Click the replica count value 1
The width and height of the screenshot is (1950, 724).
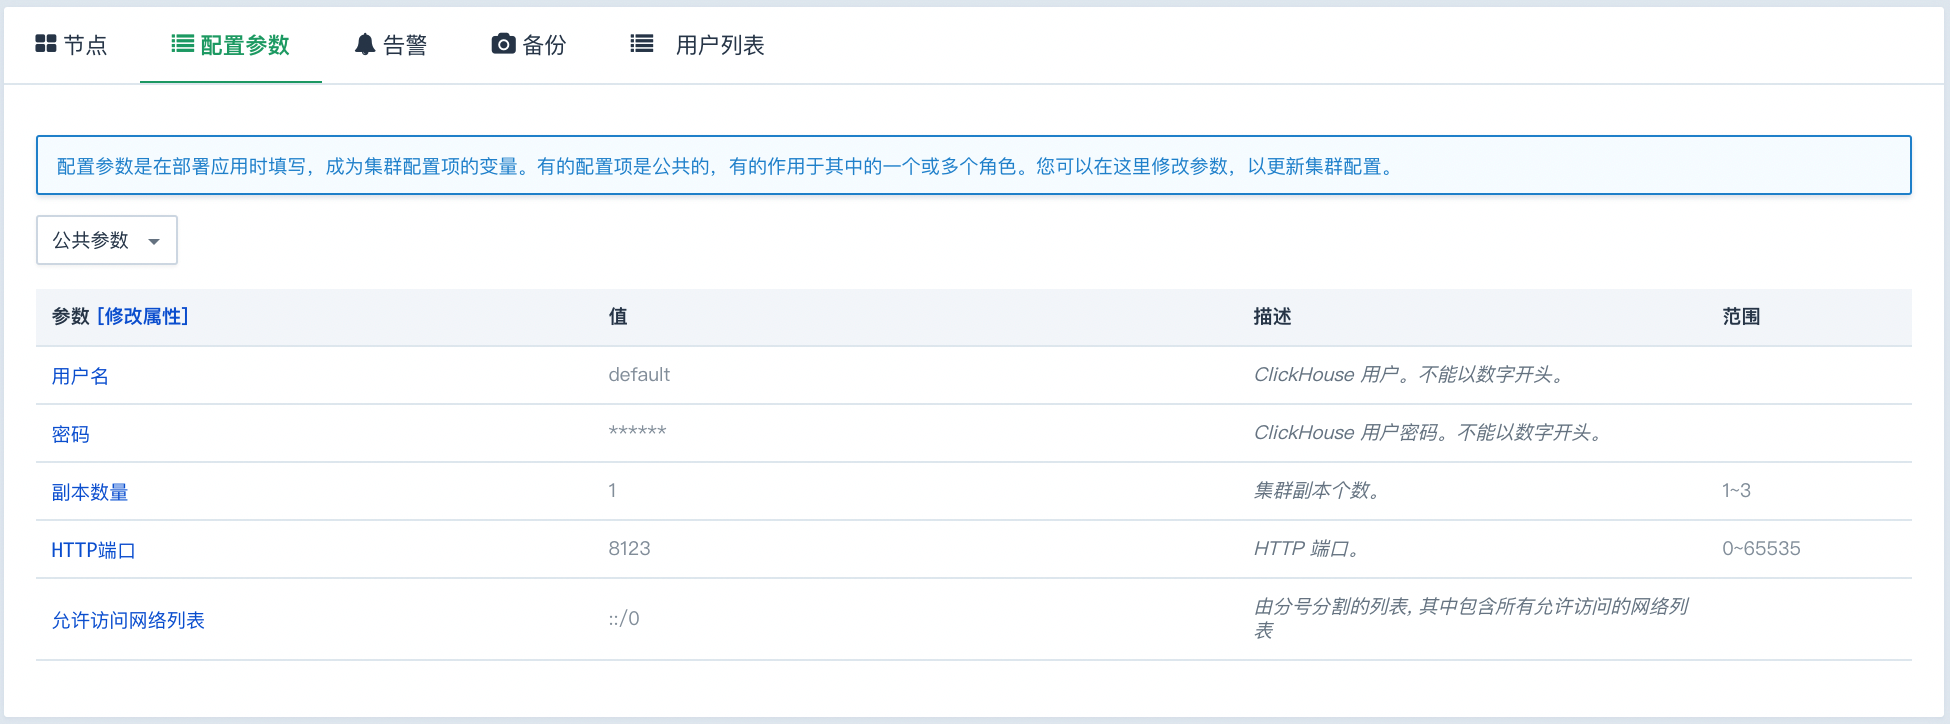pyautogui.click(x=612, y=491)
